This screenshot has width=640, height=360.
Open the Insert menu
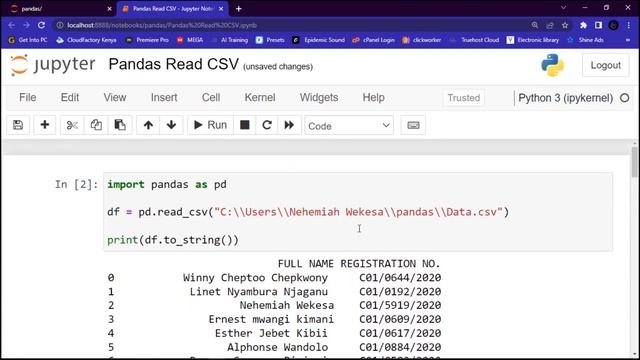[164, 98]
